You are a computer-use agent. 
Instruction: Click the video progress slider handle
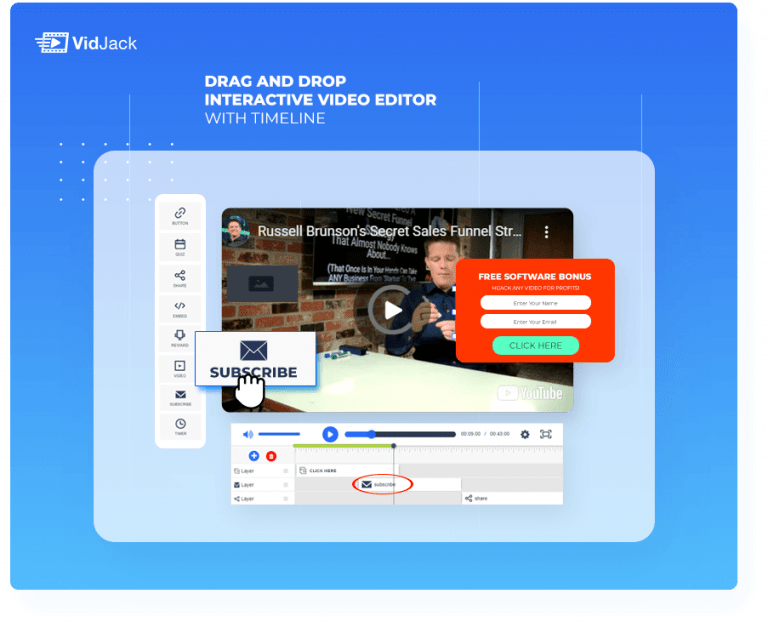tap(372, 434)
